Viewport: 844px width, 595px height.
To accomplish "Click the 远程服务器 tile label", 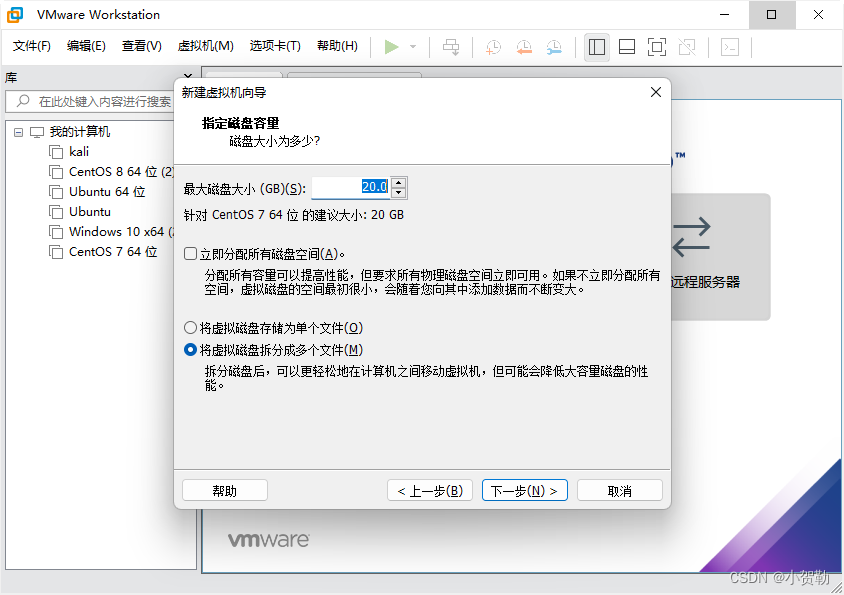I will point(706,282).
